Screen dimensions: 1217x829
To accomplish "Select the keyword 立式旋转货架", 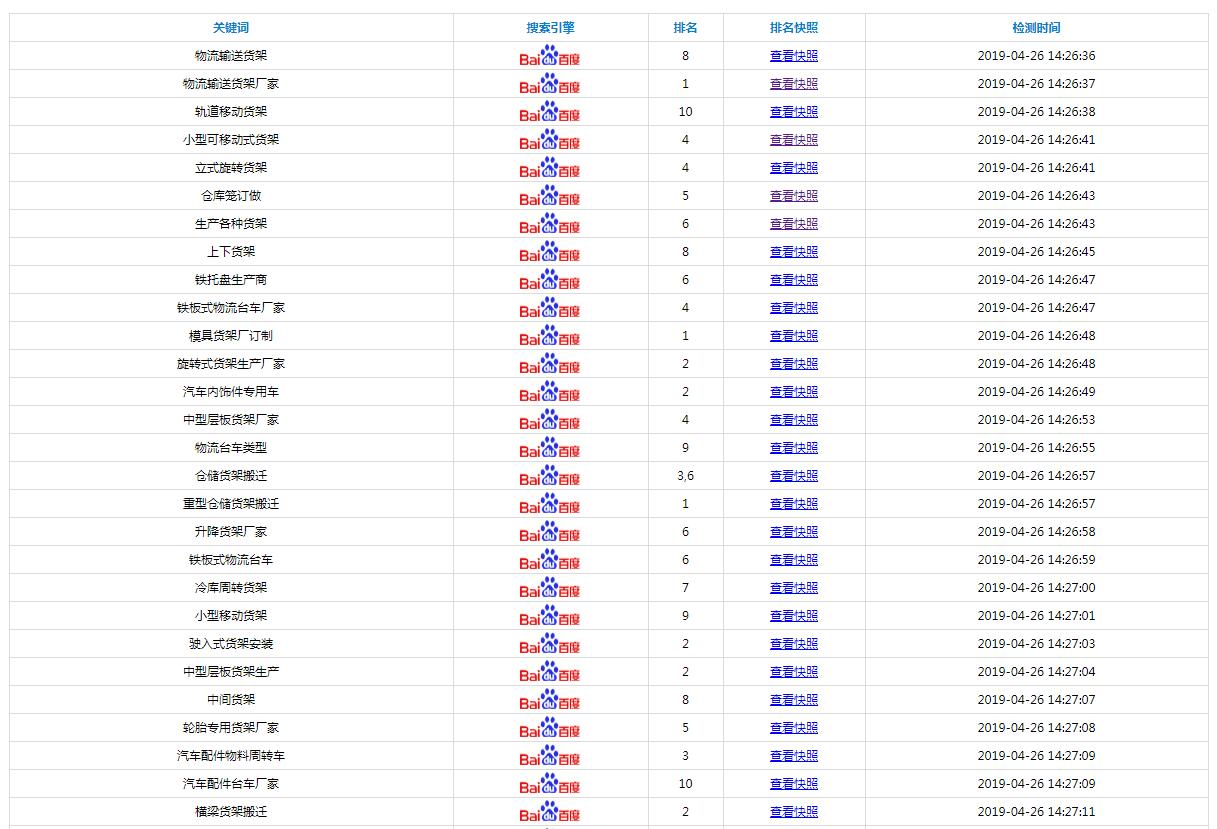I will 231,168.
